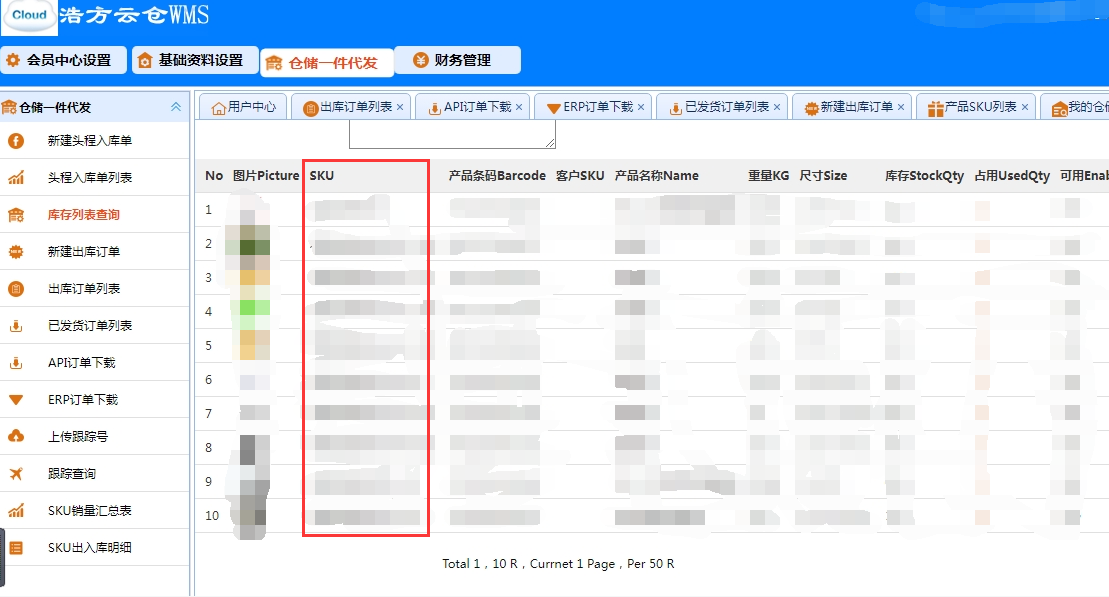Click the 跟踪查询 airplane icon
Screen dimensions: 1109x597
(16, 474)
